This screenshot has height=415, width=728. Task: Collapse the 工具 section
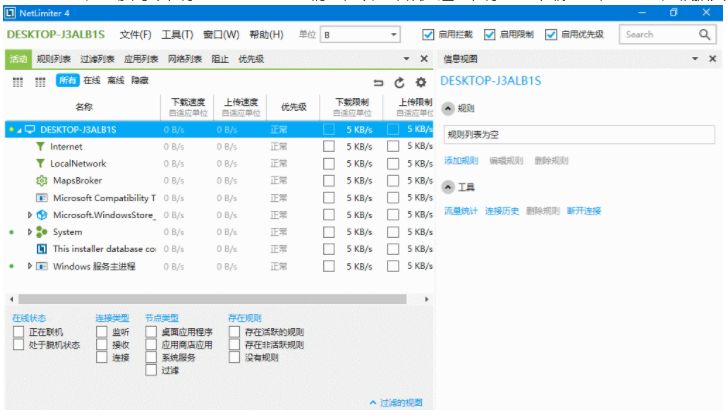(448, 187)
